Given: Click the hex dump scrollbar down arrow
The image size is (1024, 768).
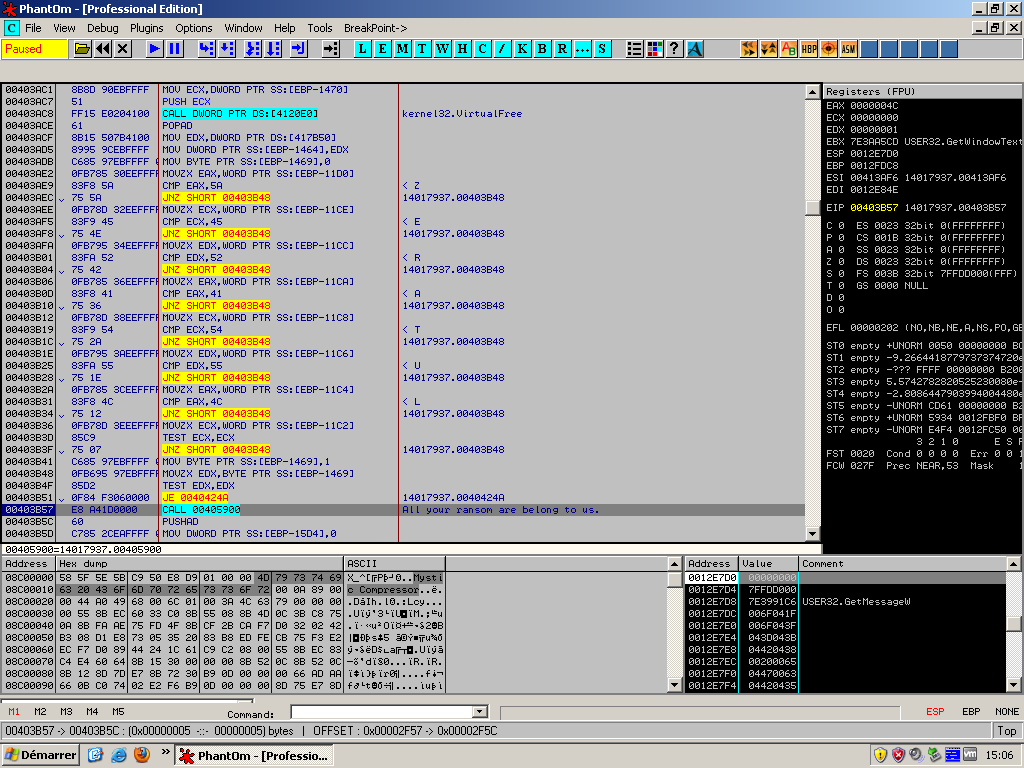Looking at the screenshot, I should click(x=675, y=685).
